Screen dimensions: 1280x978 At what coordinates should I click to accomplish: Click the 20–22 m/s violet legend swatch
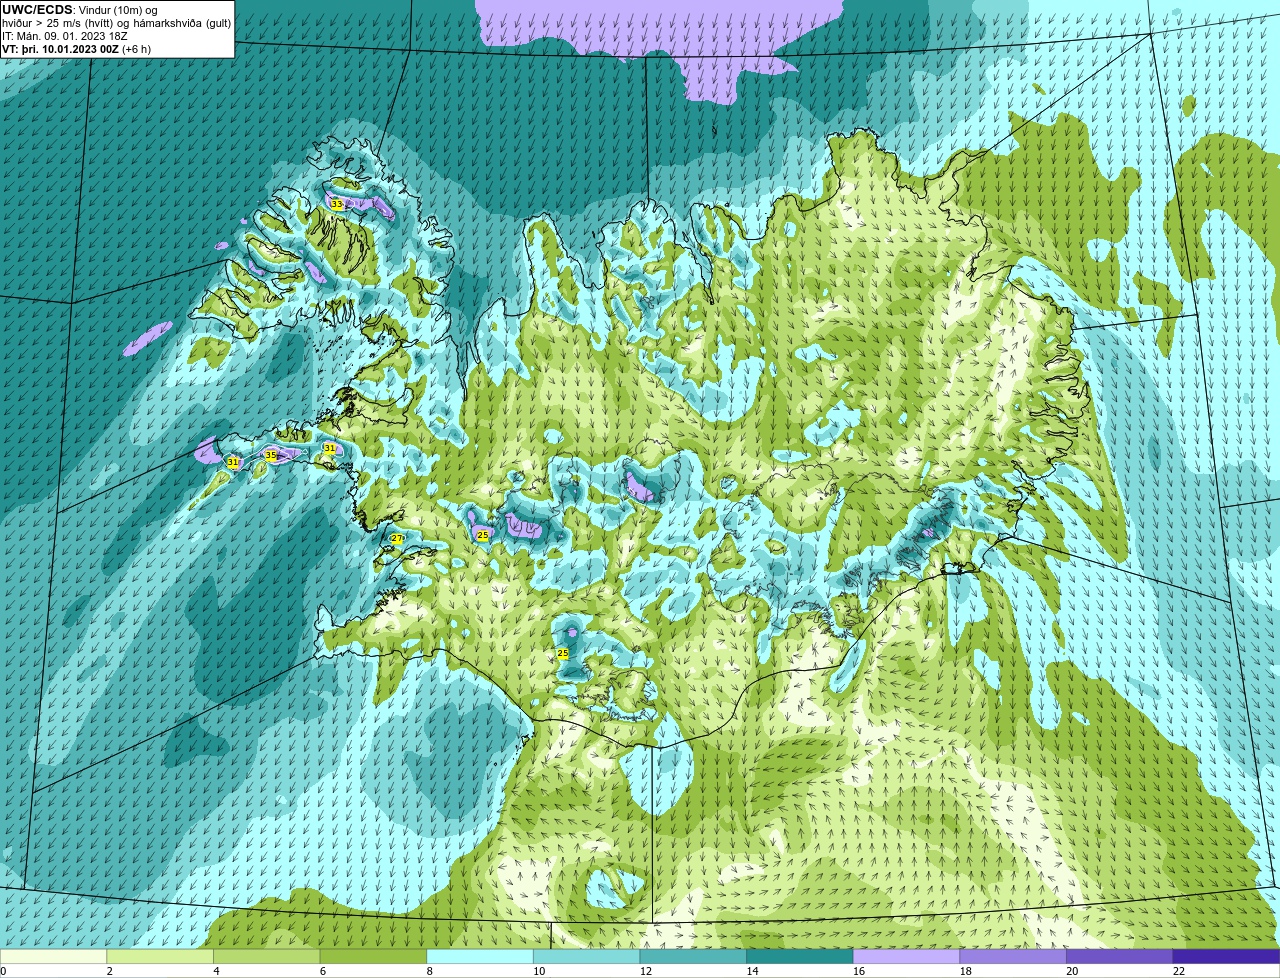point(1120,956)
